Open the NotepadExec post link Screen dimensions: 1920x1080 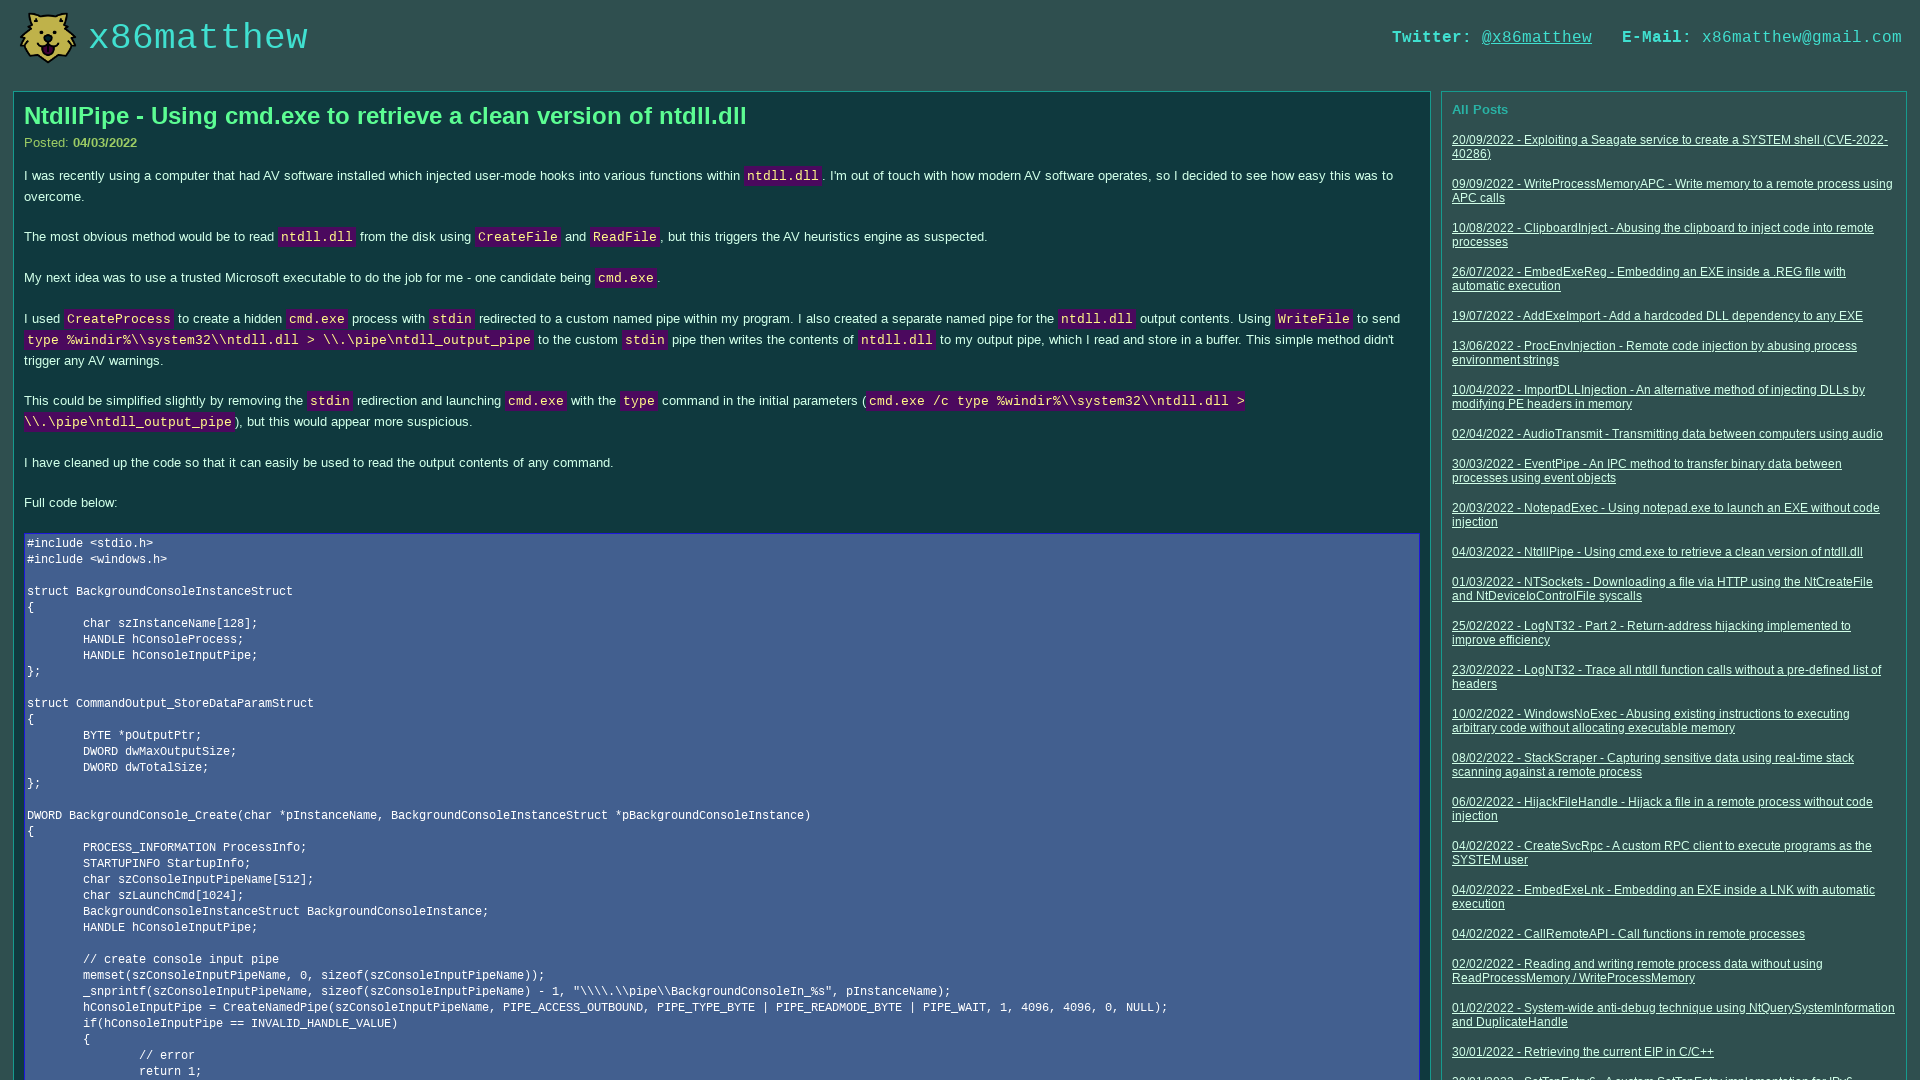click(1666, 515)
